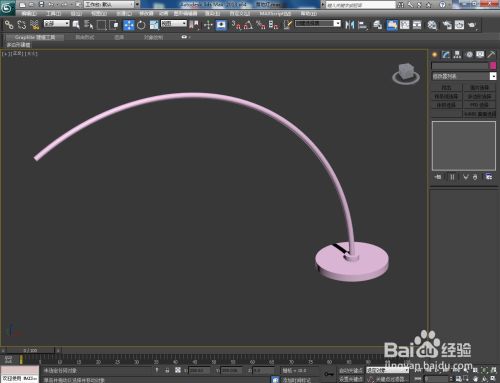Open the Select by Name dialog icon
The height and width of the screenshot is (383, 500).
[89, 25]
